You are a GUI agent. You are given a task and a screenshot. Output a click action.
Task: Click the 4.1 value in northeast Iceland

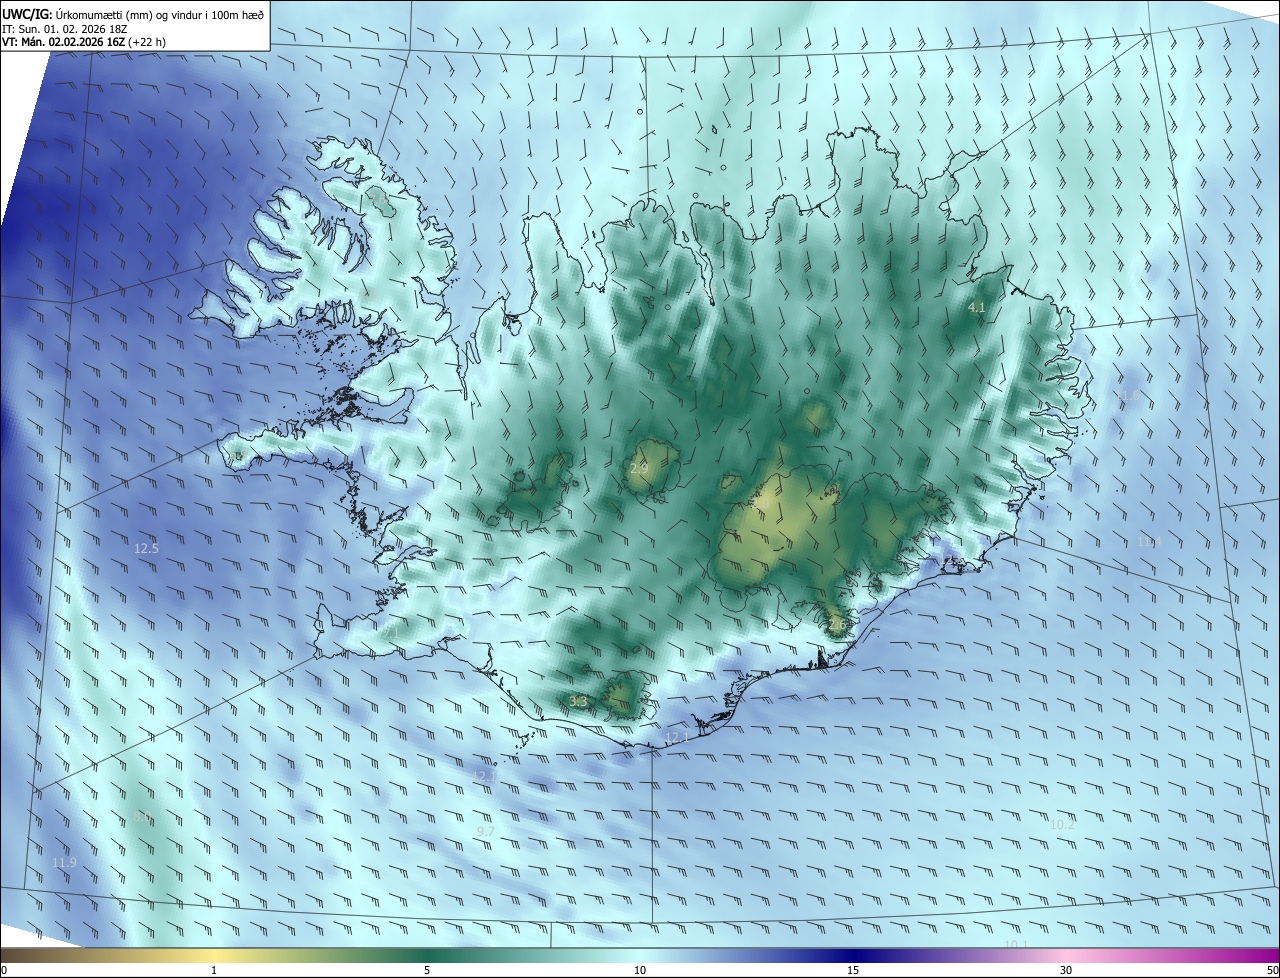click(977, 308)
